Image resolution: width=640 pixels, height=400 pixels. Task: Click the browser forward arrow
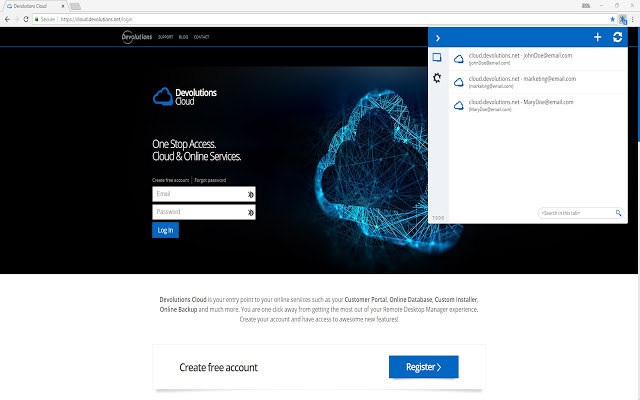pos(17,19)
